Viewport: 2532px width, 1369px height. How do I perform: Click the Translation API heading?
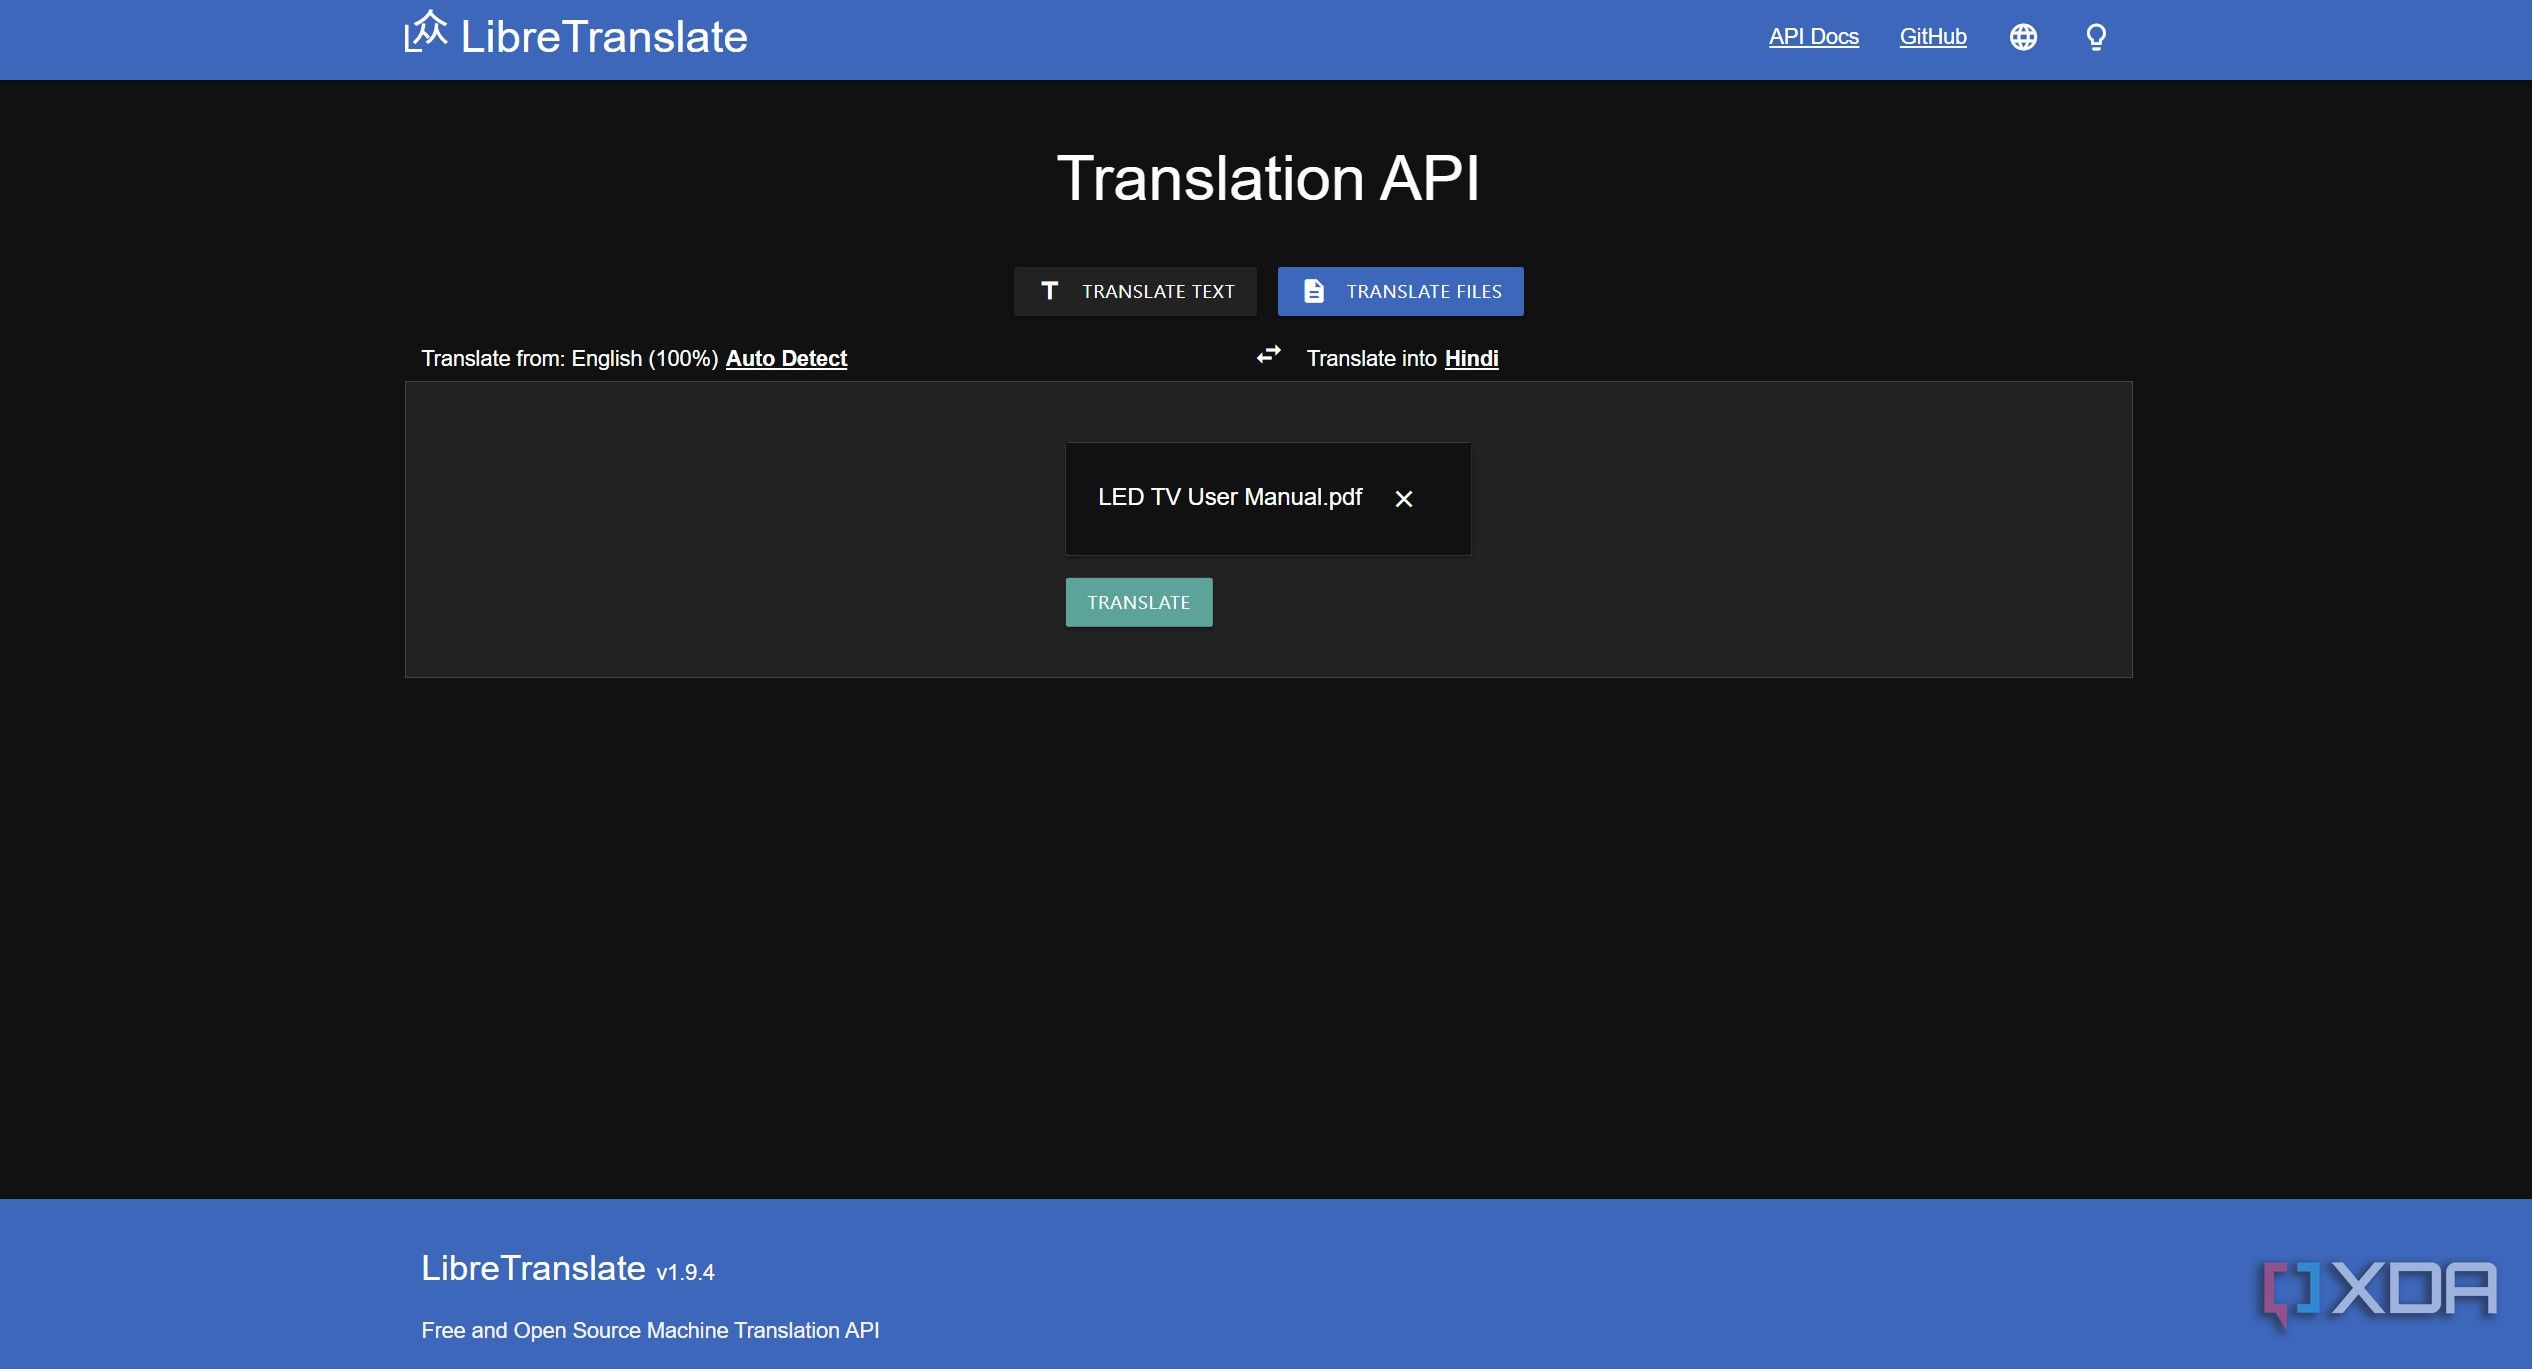coord(1268,178)
